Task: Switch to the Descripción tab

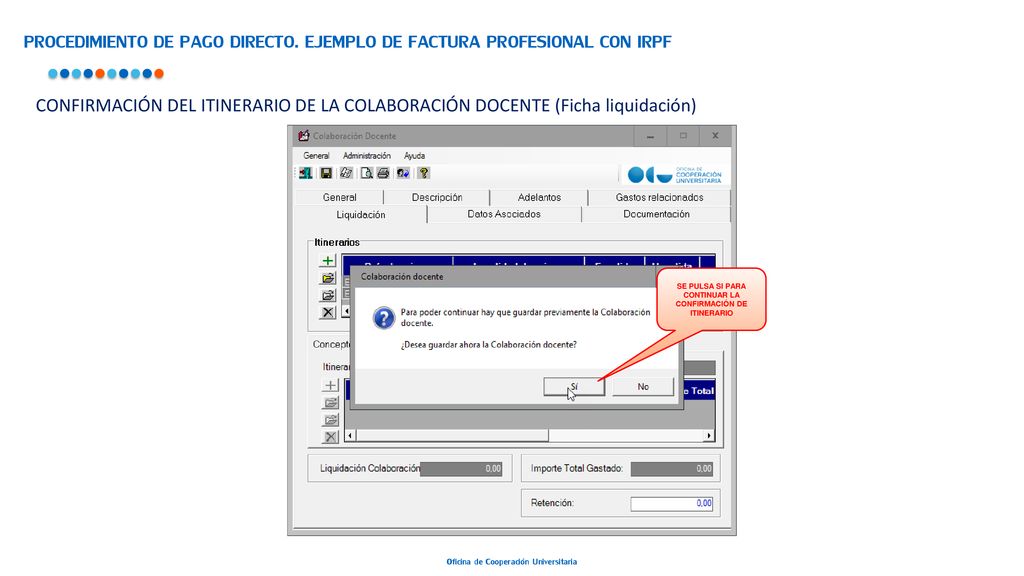Action: 437,197
